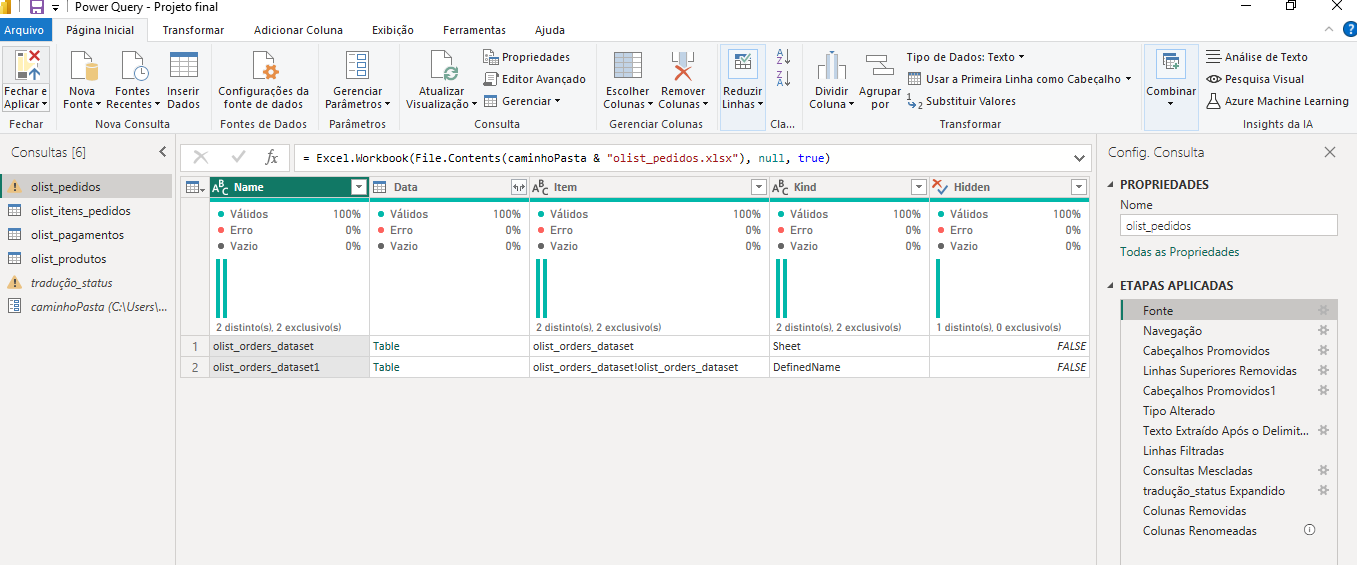
Task: Click the Todas as Propriedades link
Action: pyautogui.click(x=1180, y=252)
